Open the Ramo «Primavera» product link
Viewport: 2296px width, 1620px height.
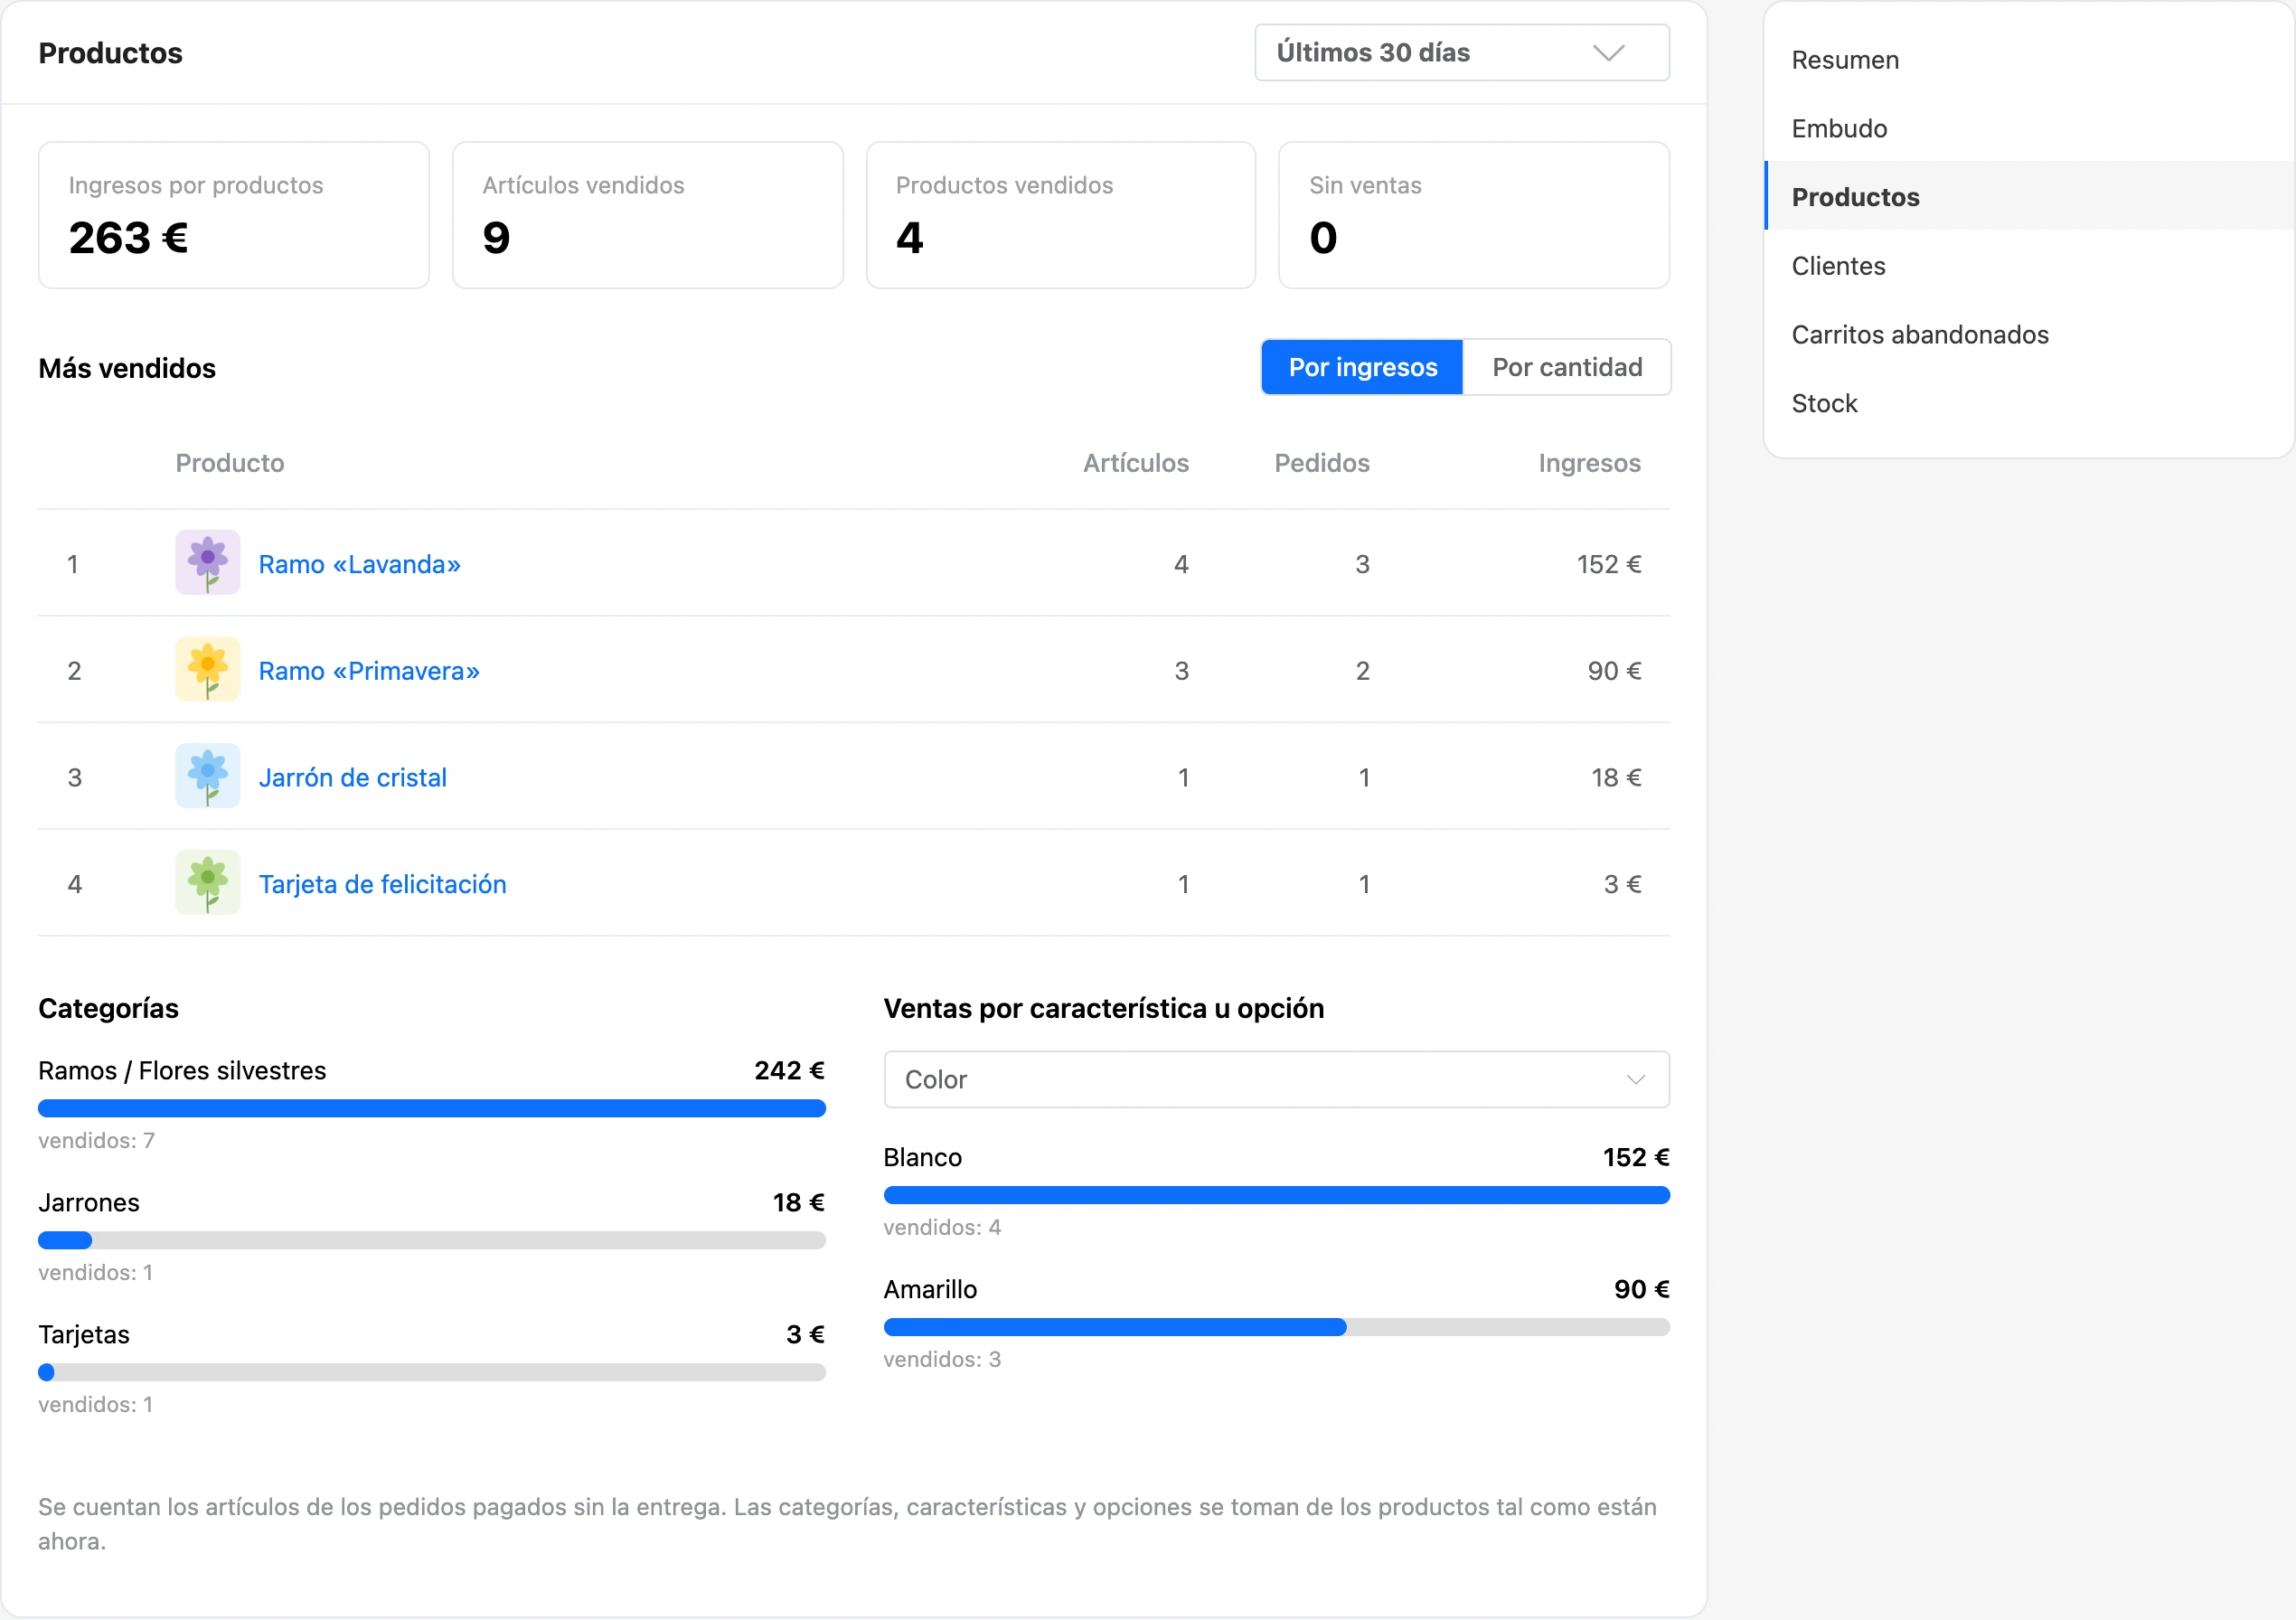(369, 671)
